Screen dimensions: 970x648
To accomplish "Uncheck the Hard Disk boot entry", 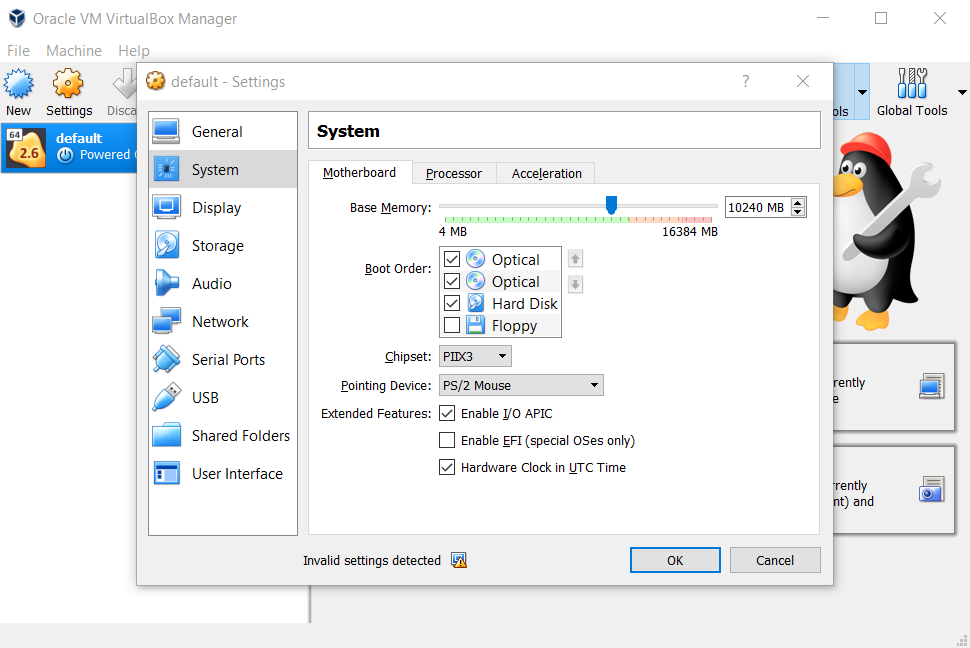I will click(452, 303).
